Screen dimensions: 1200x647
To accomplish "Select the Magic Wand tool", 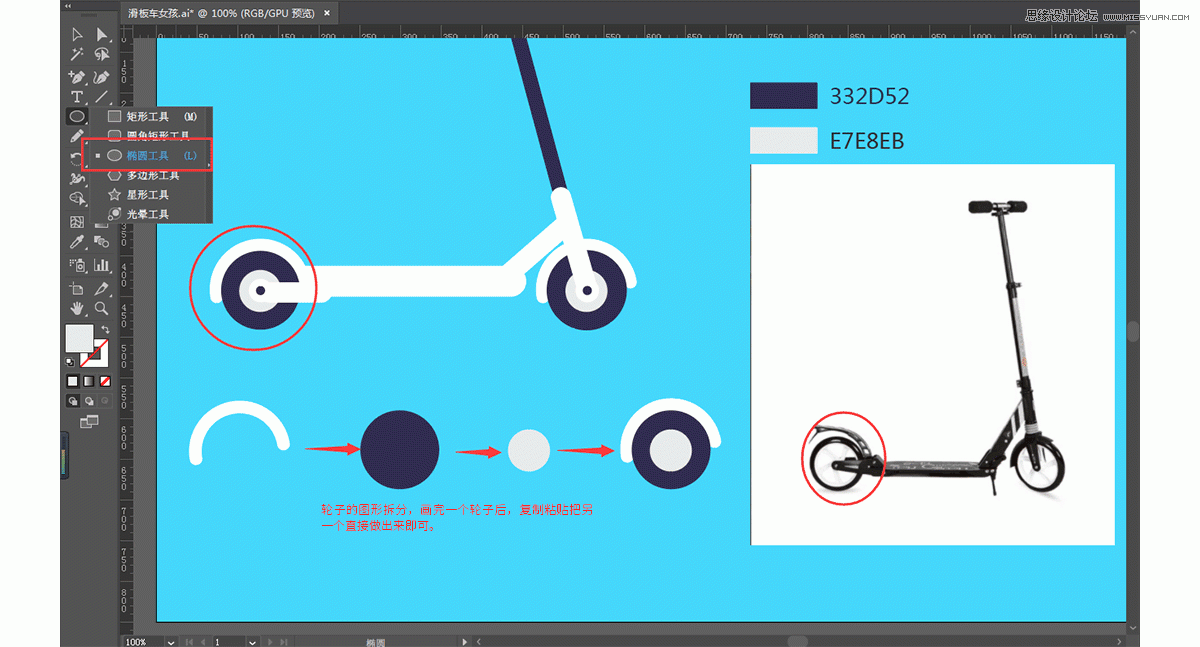I will coord(77,56).
